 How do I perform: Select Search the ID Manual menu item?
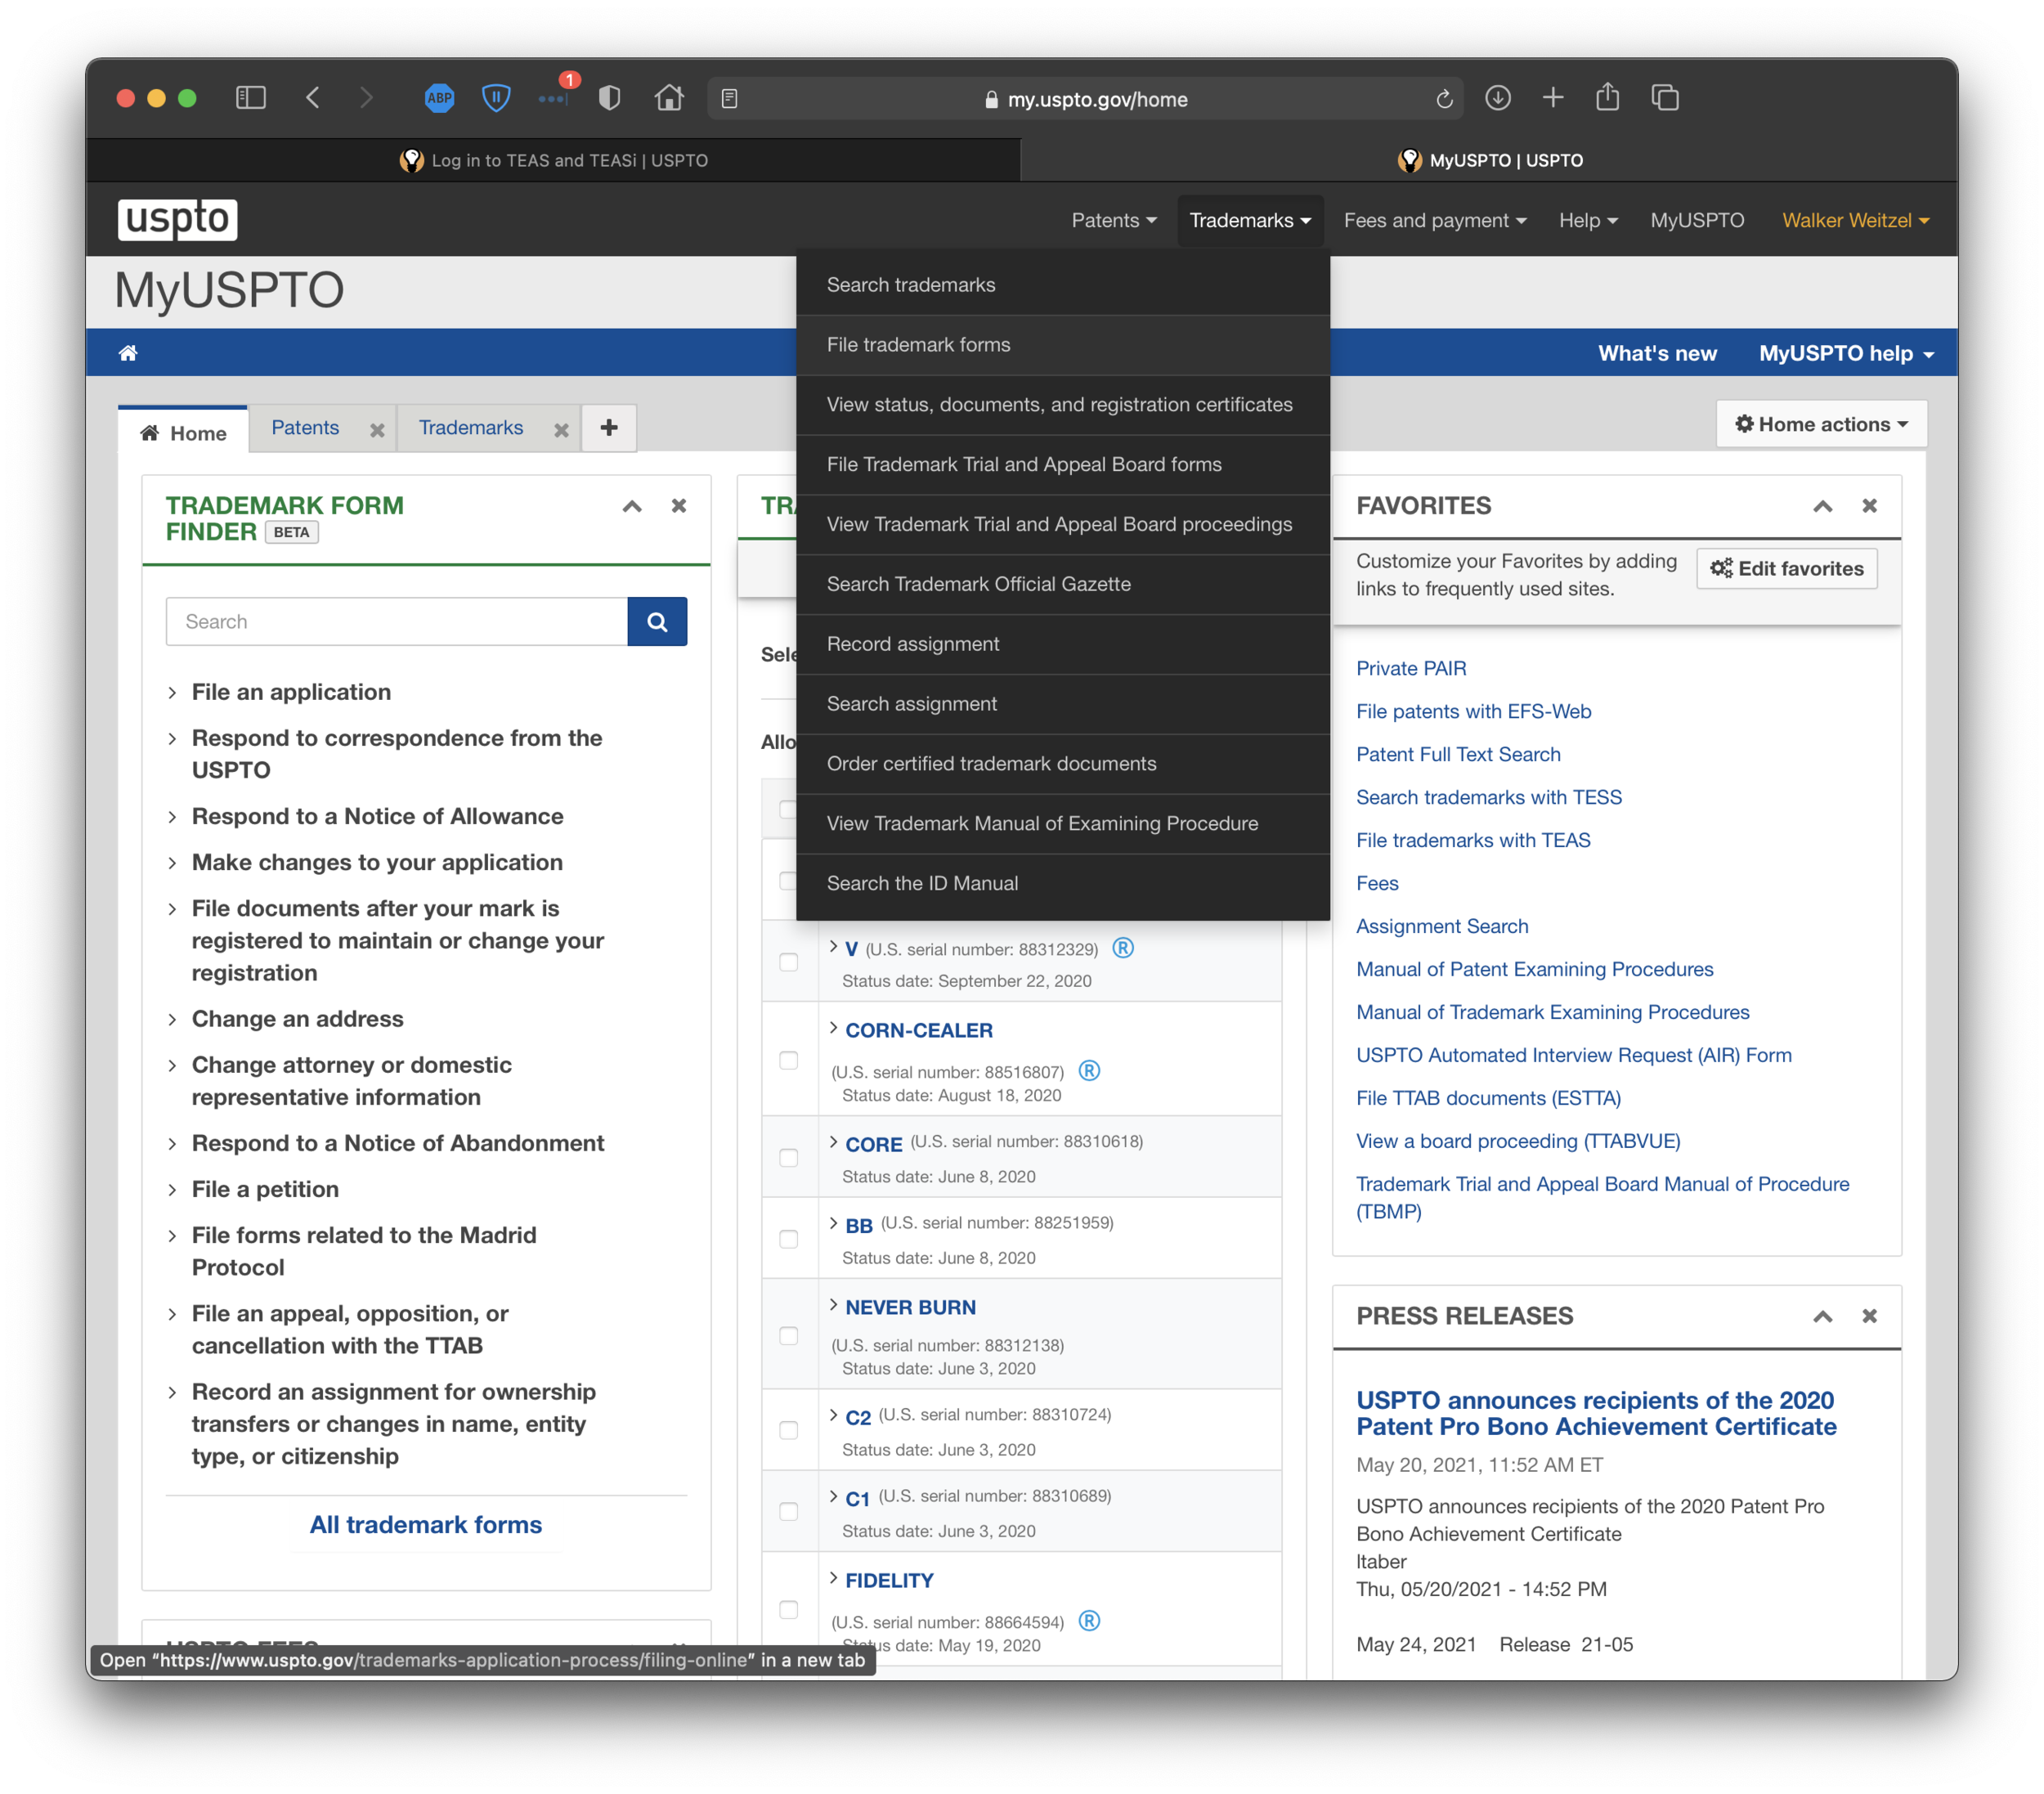[x=1062, y=883]
